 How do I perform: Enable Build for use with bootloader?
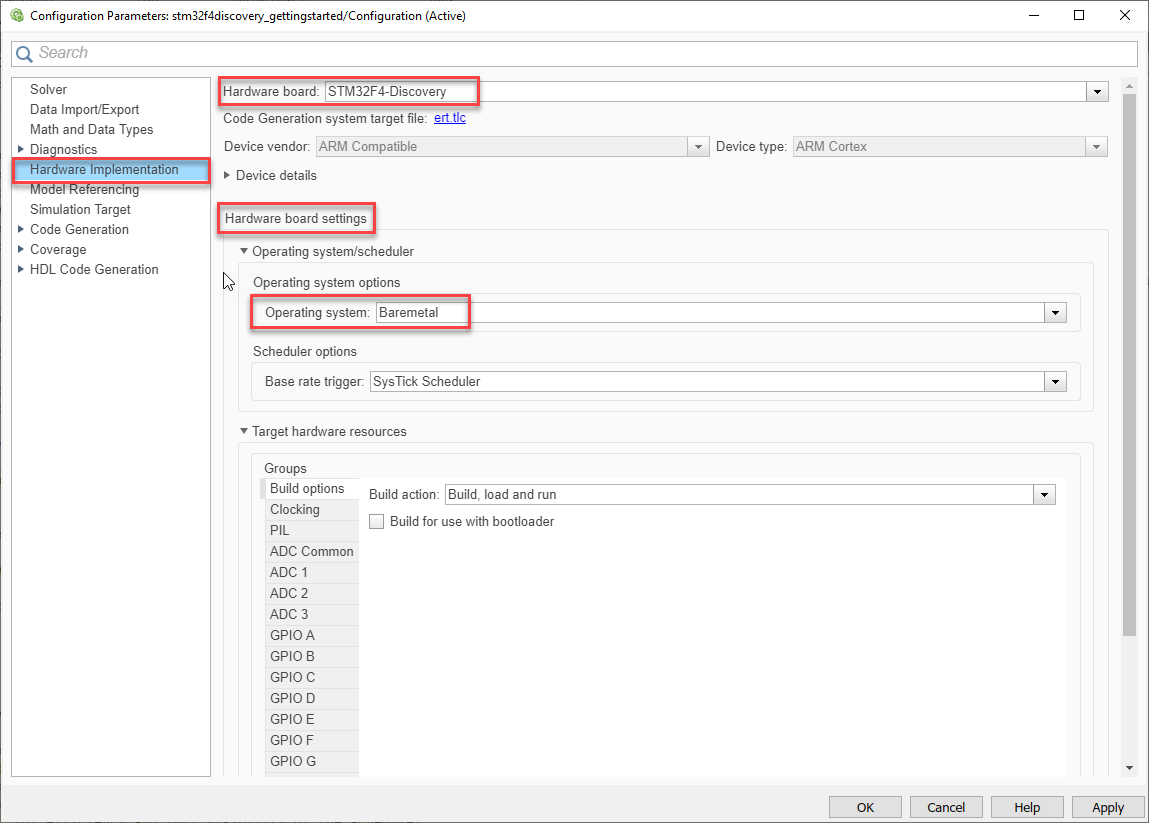[x=377, y=522]
